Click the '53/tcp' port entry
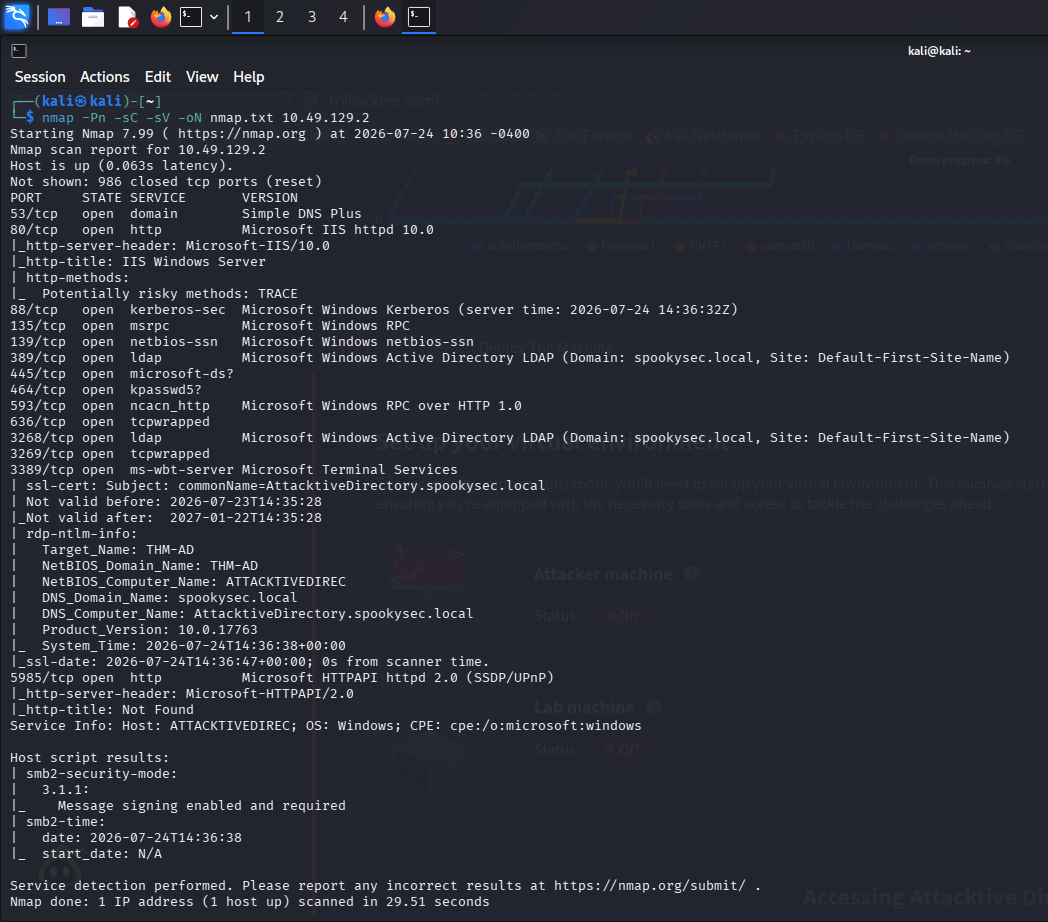Screen dimensions: 1048x922 coord(34,214)
